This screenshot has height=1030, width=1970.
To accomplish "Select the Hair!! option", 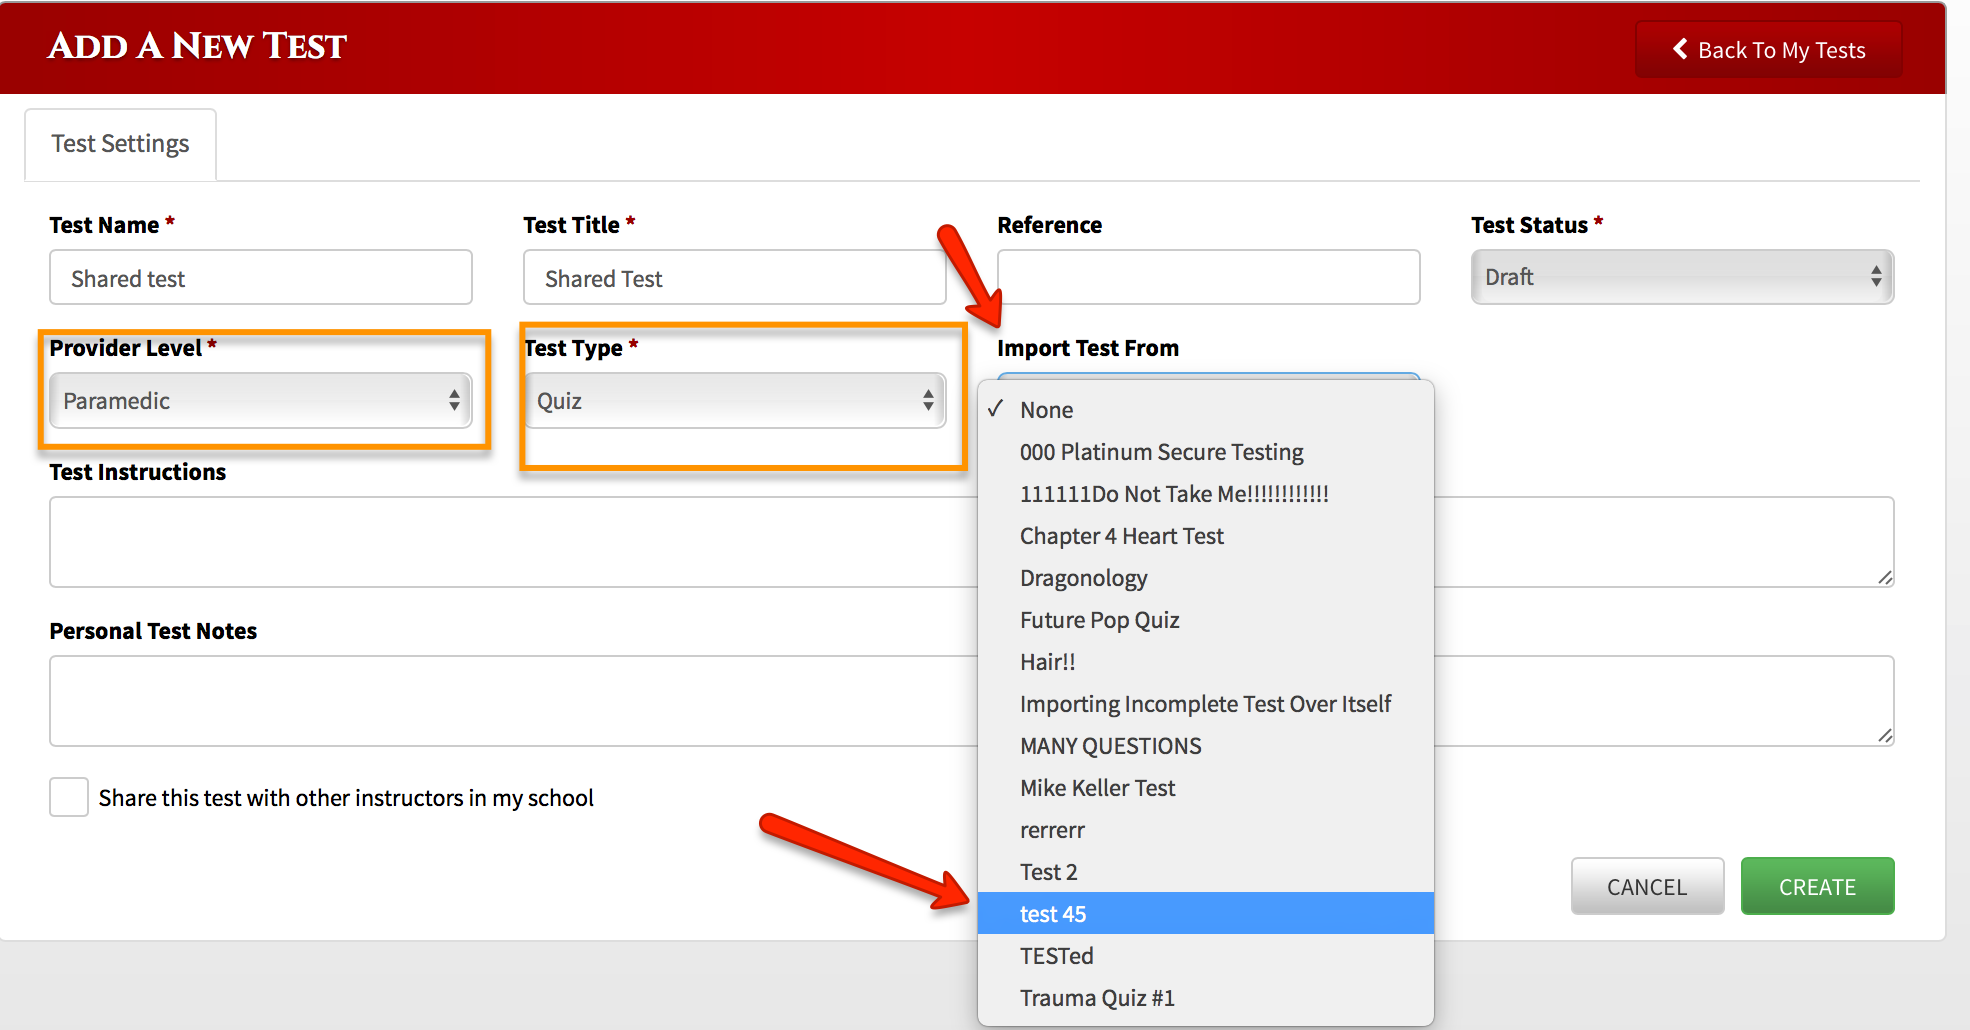I will [1205, 662].
